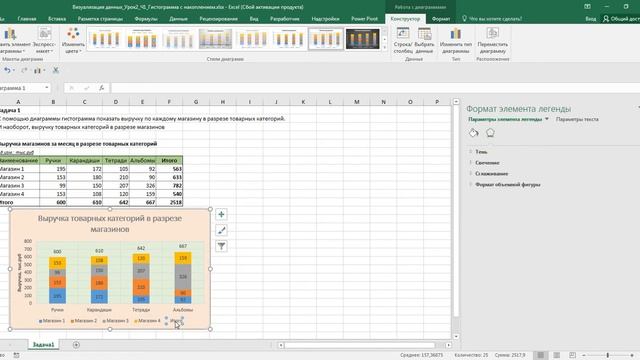Open the Формулы ribbon tab
The image size is (640, 360).
(146, 19)
